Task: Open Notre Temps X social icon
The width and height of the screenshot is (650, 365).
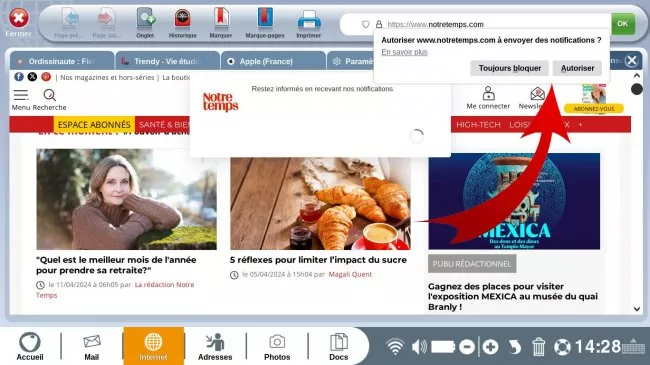Action: 32,77
